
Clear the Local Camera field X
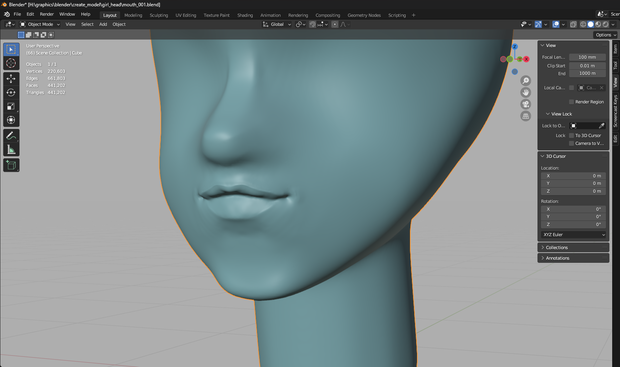pyautogui.click(x=601, y=88)
